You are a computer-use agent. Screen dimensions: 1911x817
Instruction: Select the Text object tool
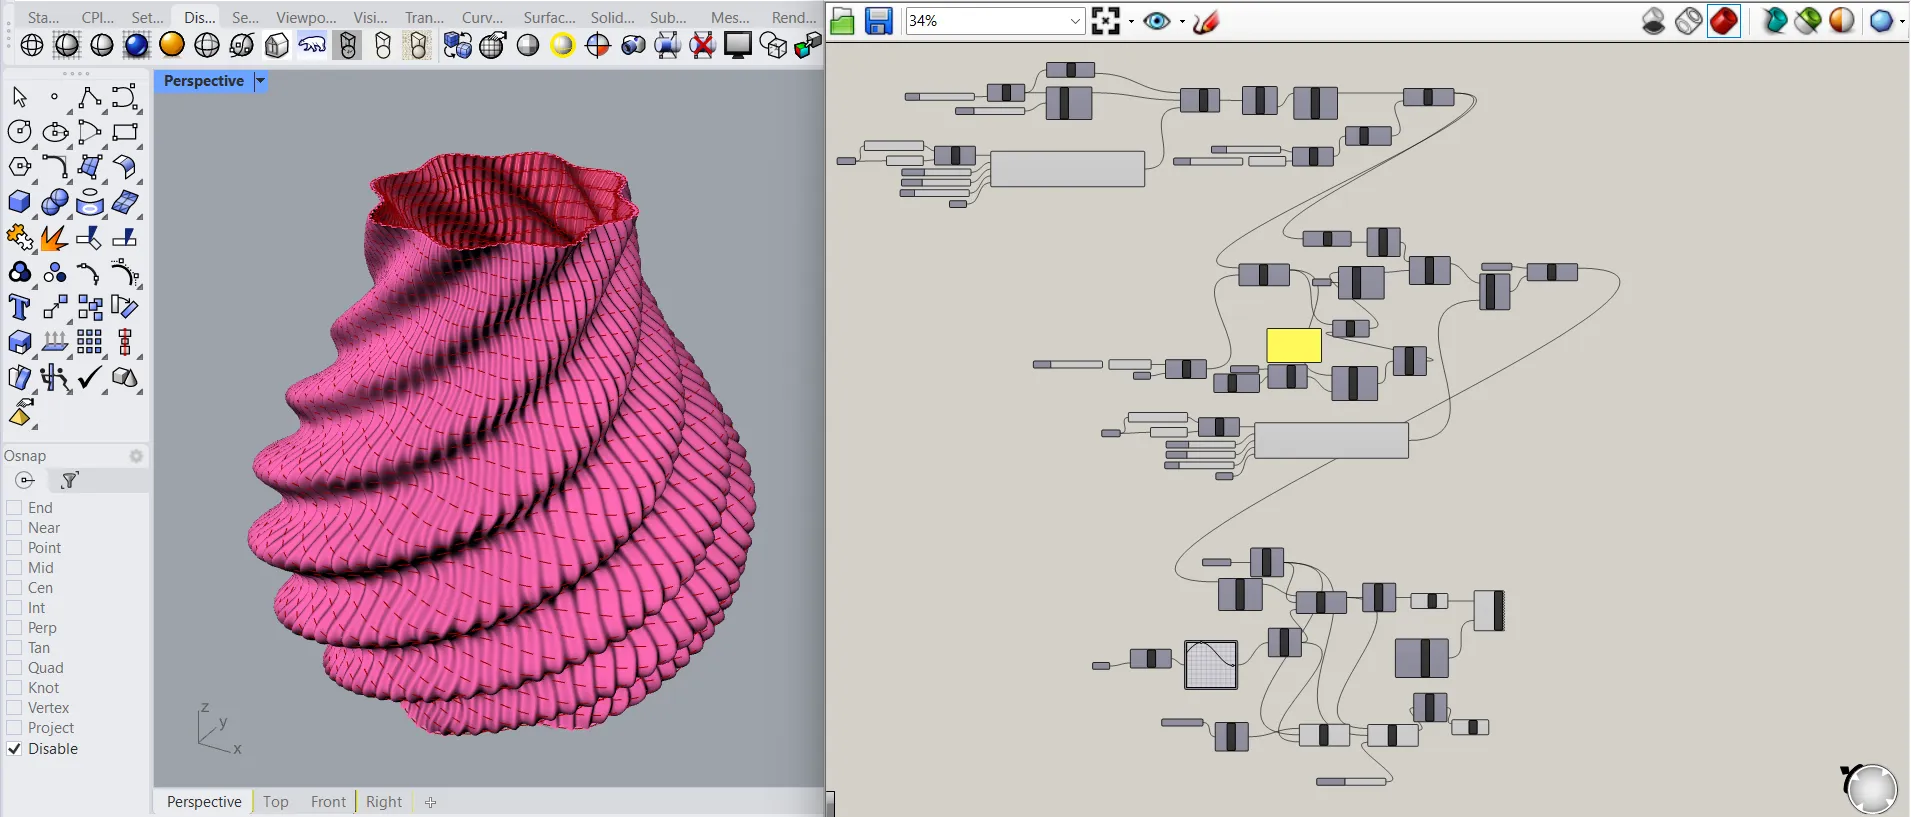pos(19,308)
